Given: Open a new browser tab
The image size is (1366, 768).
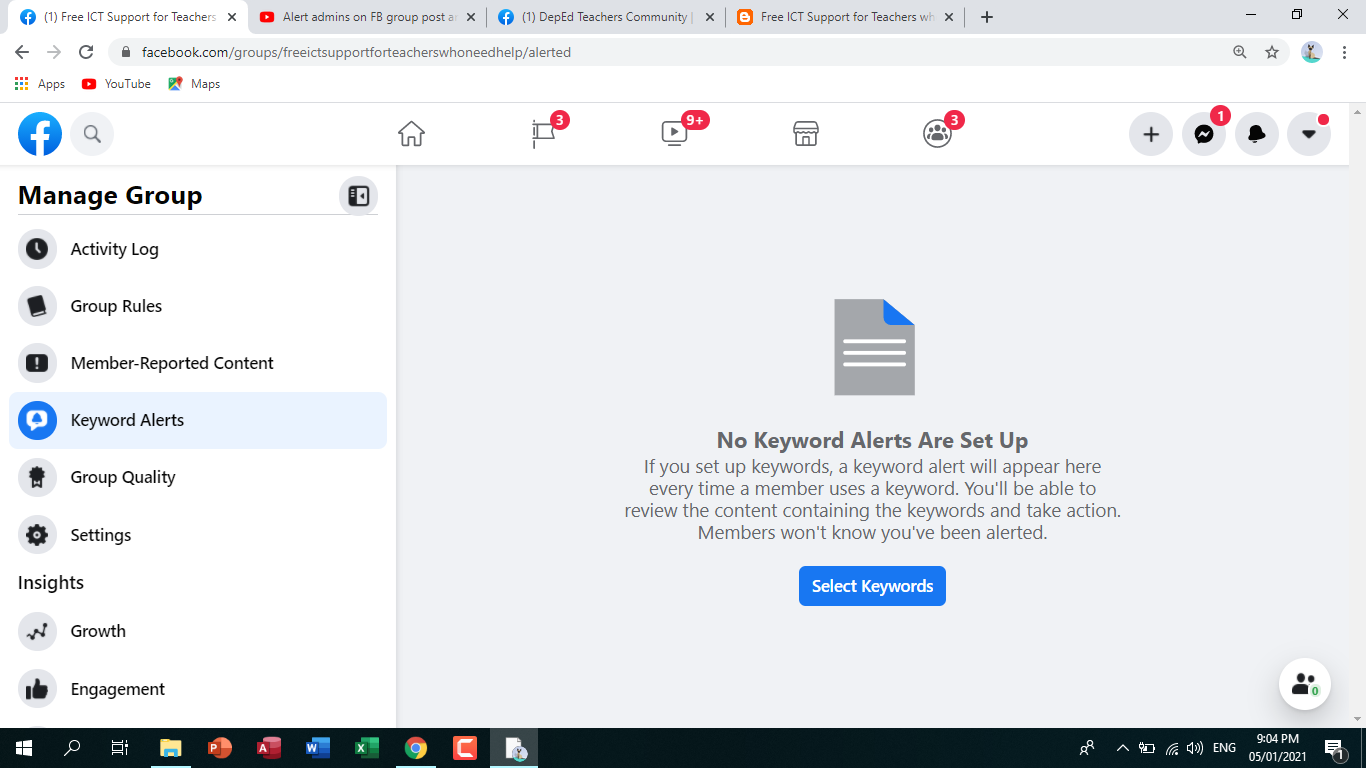Looking at the screenshot, I should (987, 17).
